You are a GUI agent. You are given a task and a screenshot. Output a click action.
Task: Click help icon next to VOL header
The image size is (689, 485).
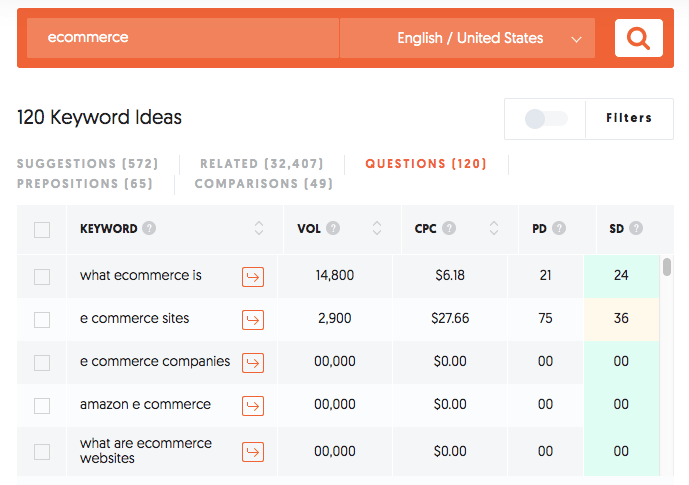333,228
